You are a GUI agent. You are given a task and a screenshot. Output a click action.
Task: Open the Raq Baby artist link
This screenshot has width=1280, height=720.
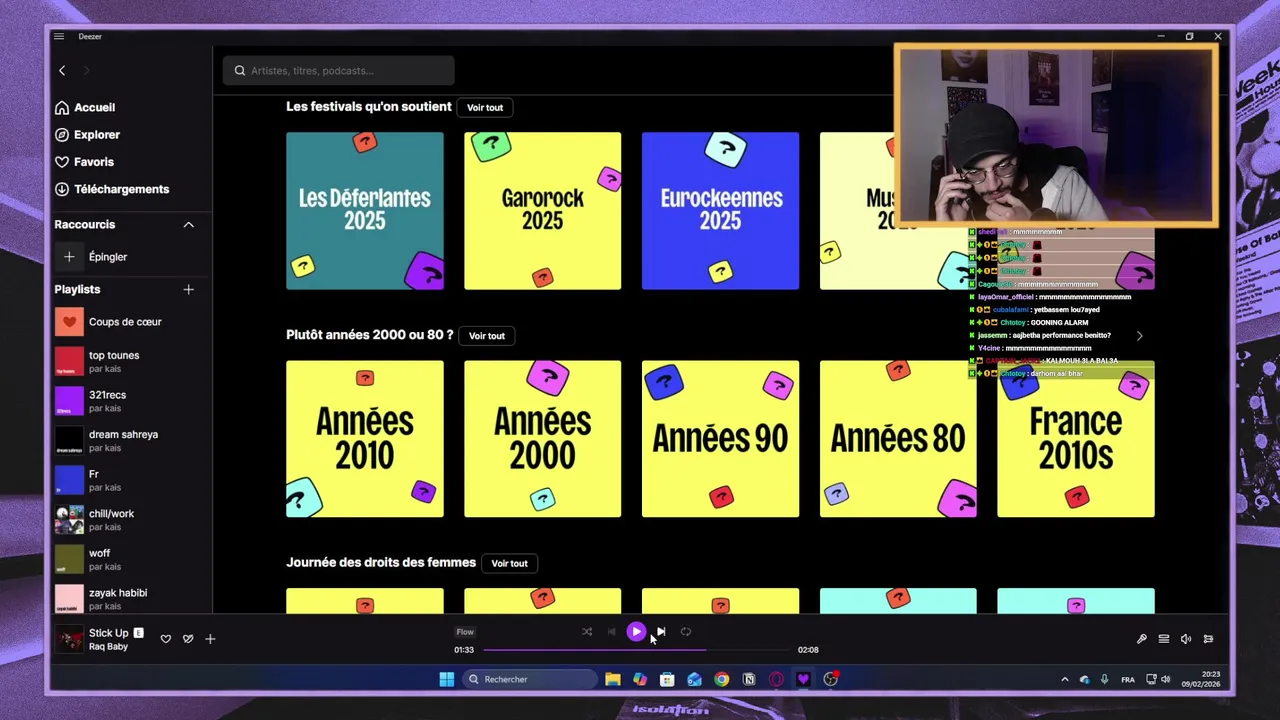(x=108, y=647)
